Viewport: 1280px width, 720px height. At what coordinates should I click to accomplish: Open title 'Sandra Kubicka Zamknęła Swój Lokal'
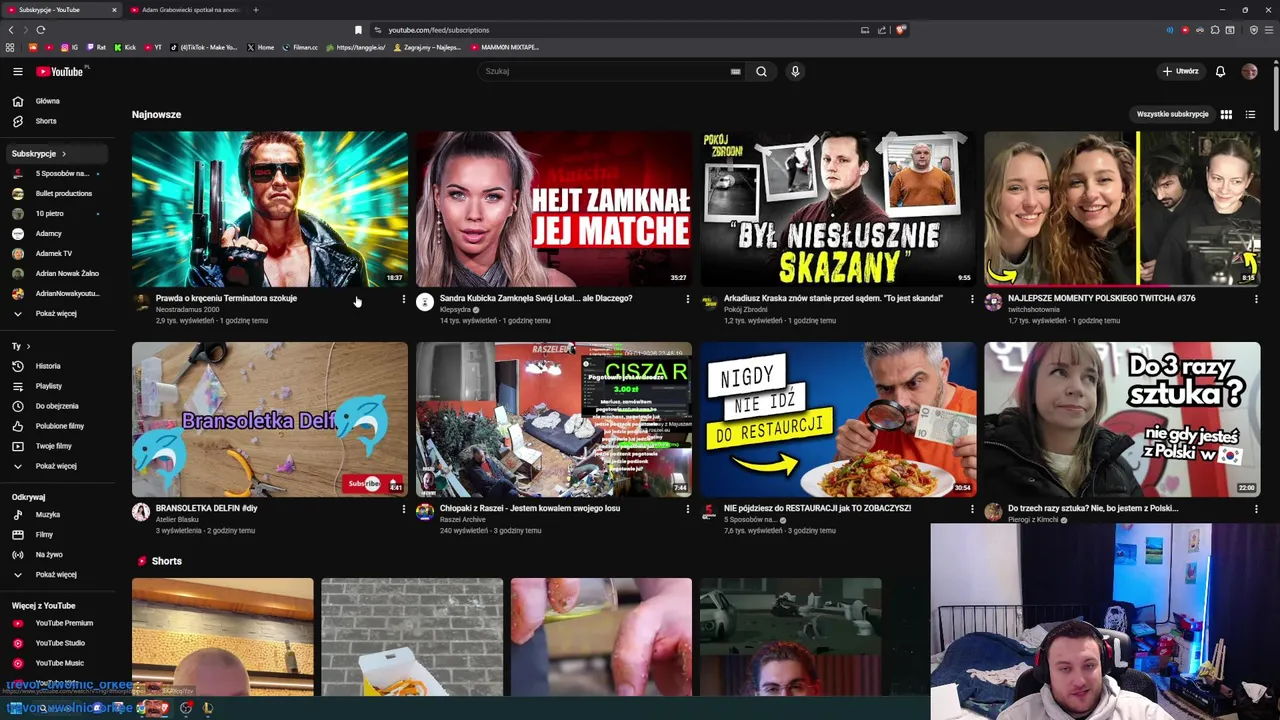[x=536, y=298]
